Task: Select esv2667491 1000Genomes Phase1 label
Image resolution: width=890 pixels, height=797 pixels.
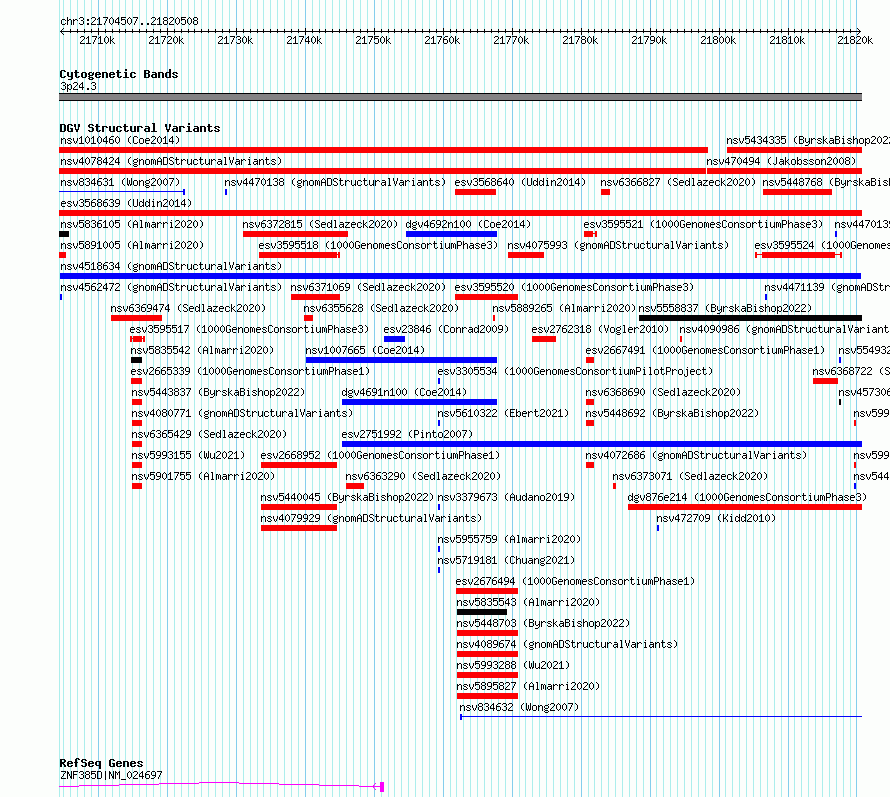Action: [705, 350]
